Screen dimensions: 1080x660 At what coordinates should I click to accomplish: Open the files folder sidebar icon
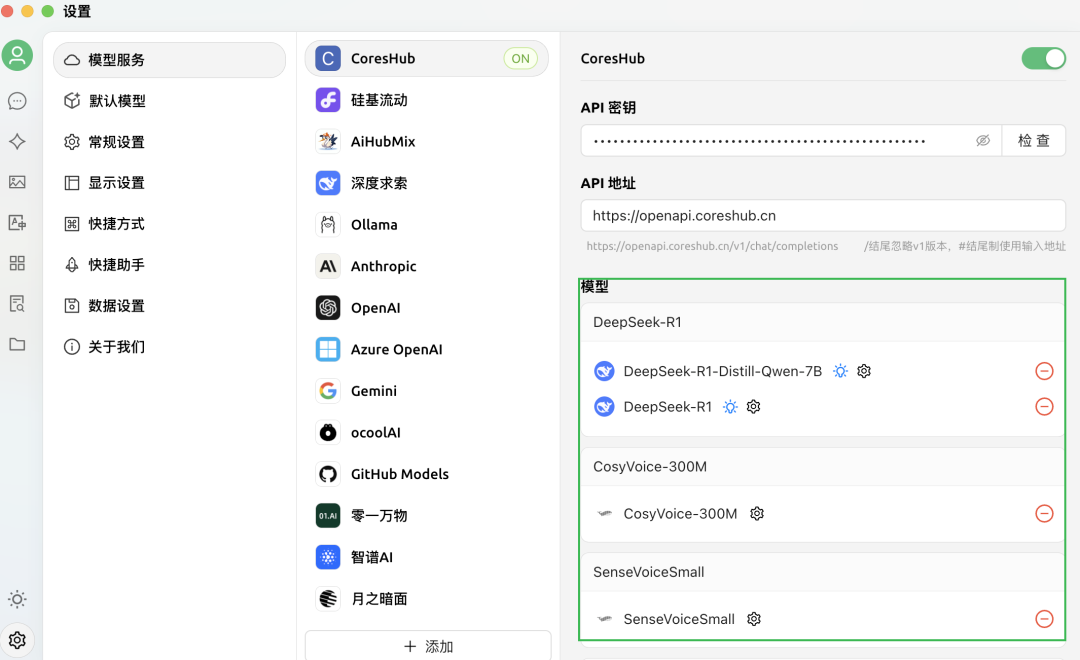(17, 344)
